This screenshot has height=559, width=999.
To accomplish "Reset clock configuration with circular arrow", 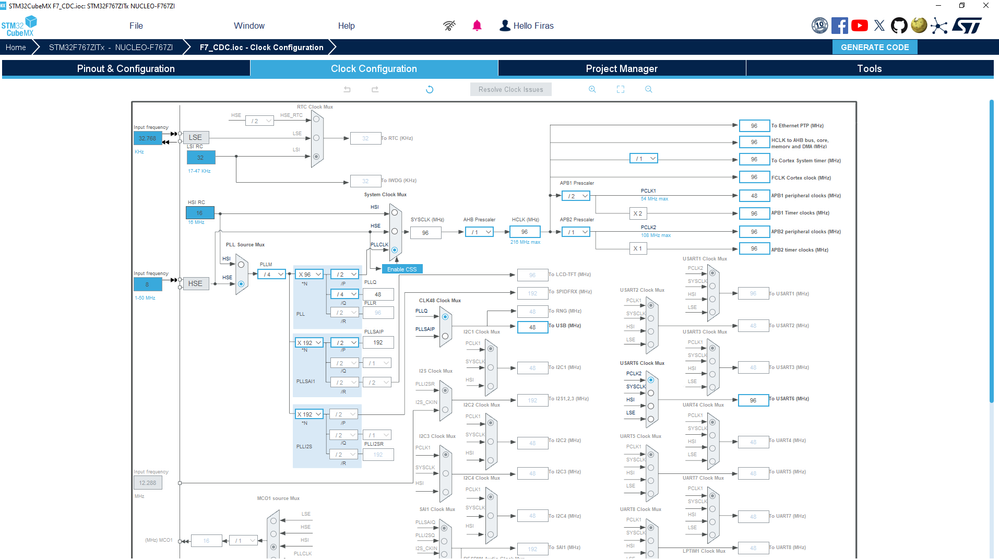I will coord(429,89).
